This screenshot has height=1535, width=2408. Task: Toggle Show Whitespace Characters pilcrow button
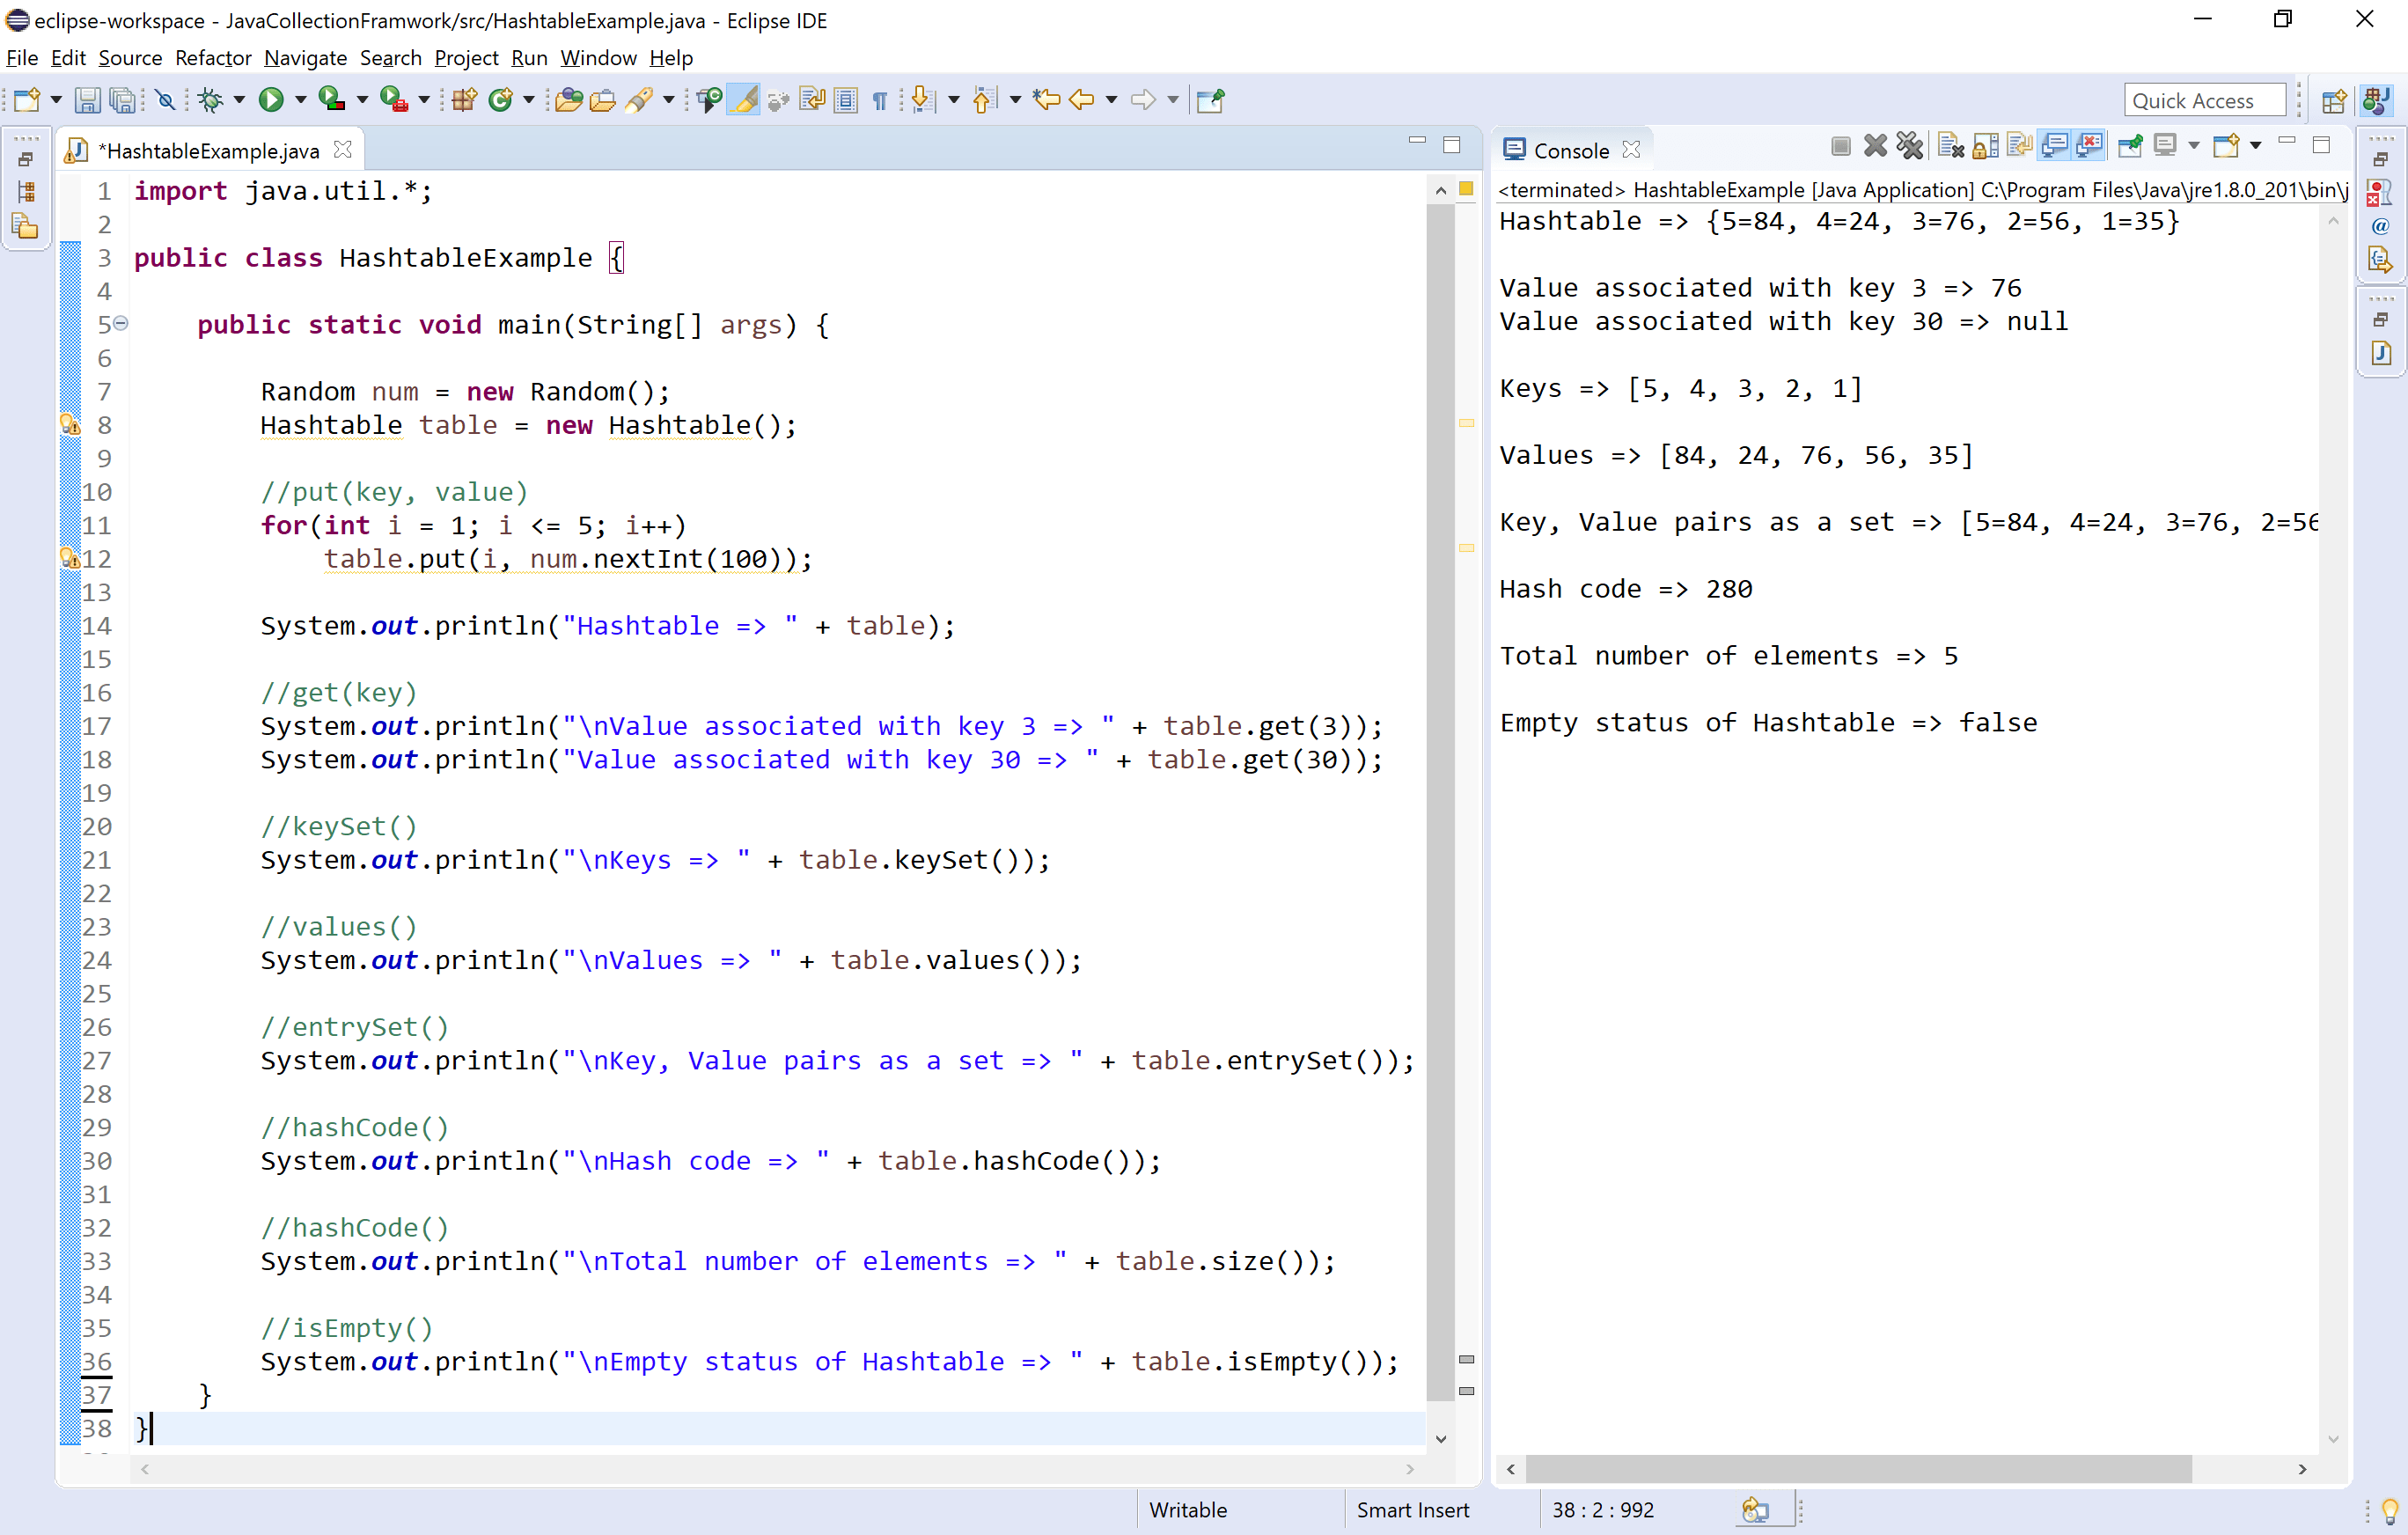(880, 100)
